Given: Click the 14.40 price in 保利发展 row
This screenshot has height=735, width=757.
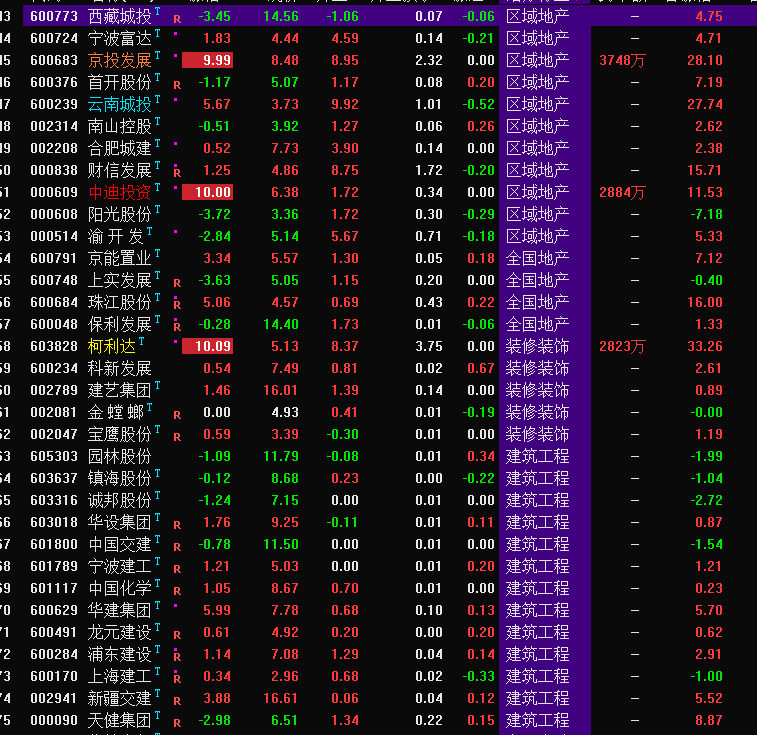Looking at the screenshot, I should [281, 324].
